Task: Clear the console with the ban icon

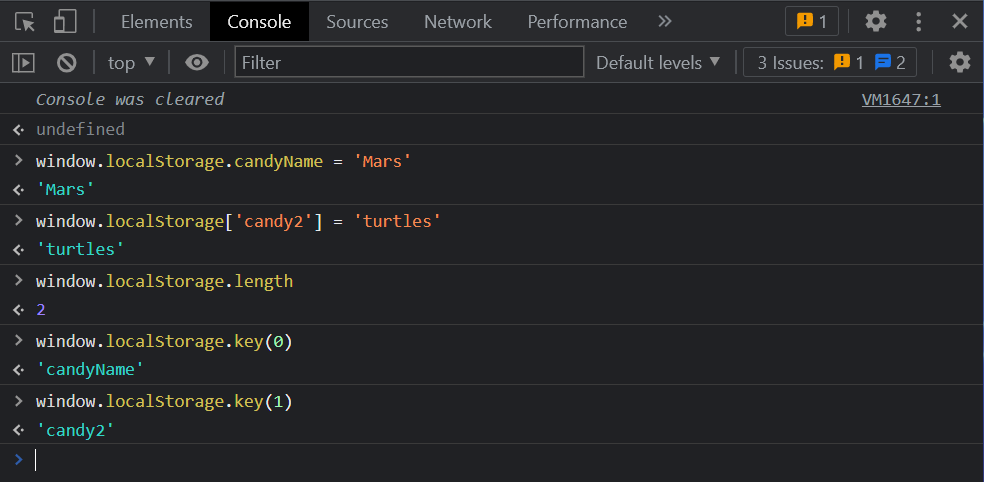Action: click(x=67, y=63)
